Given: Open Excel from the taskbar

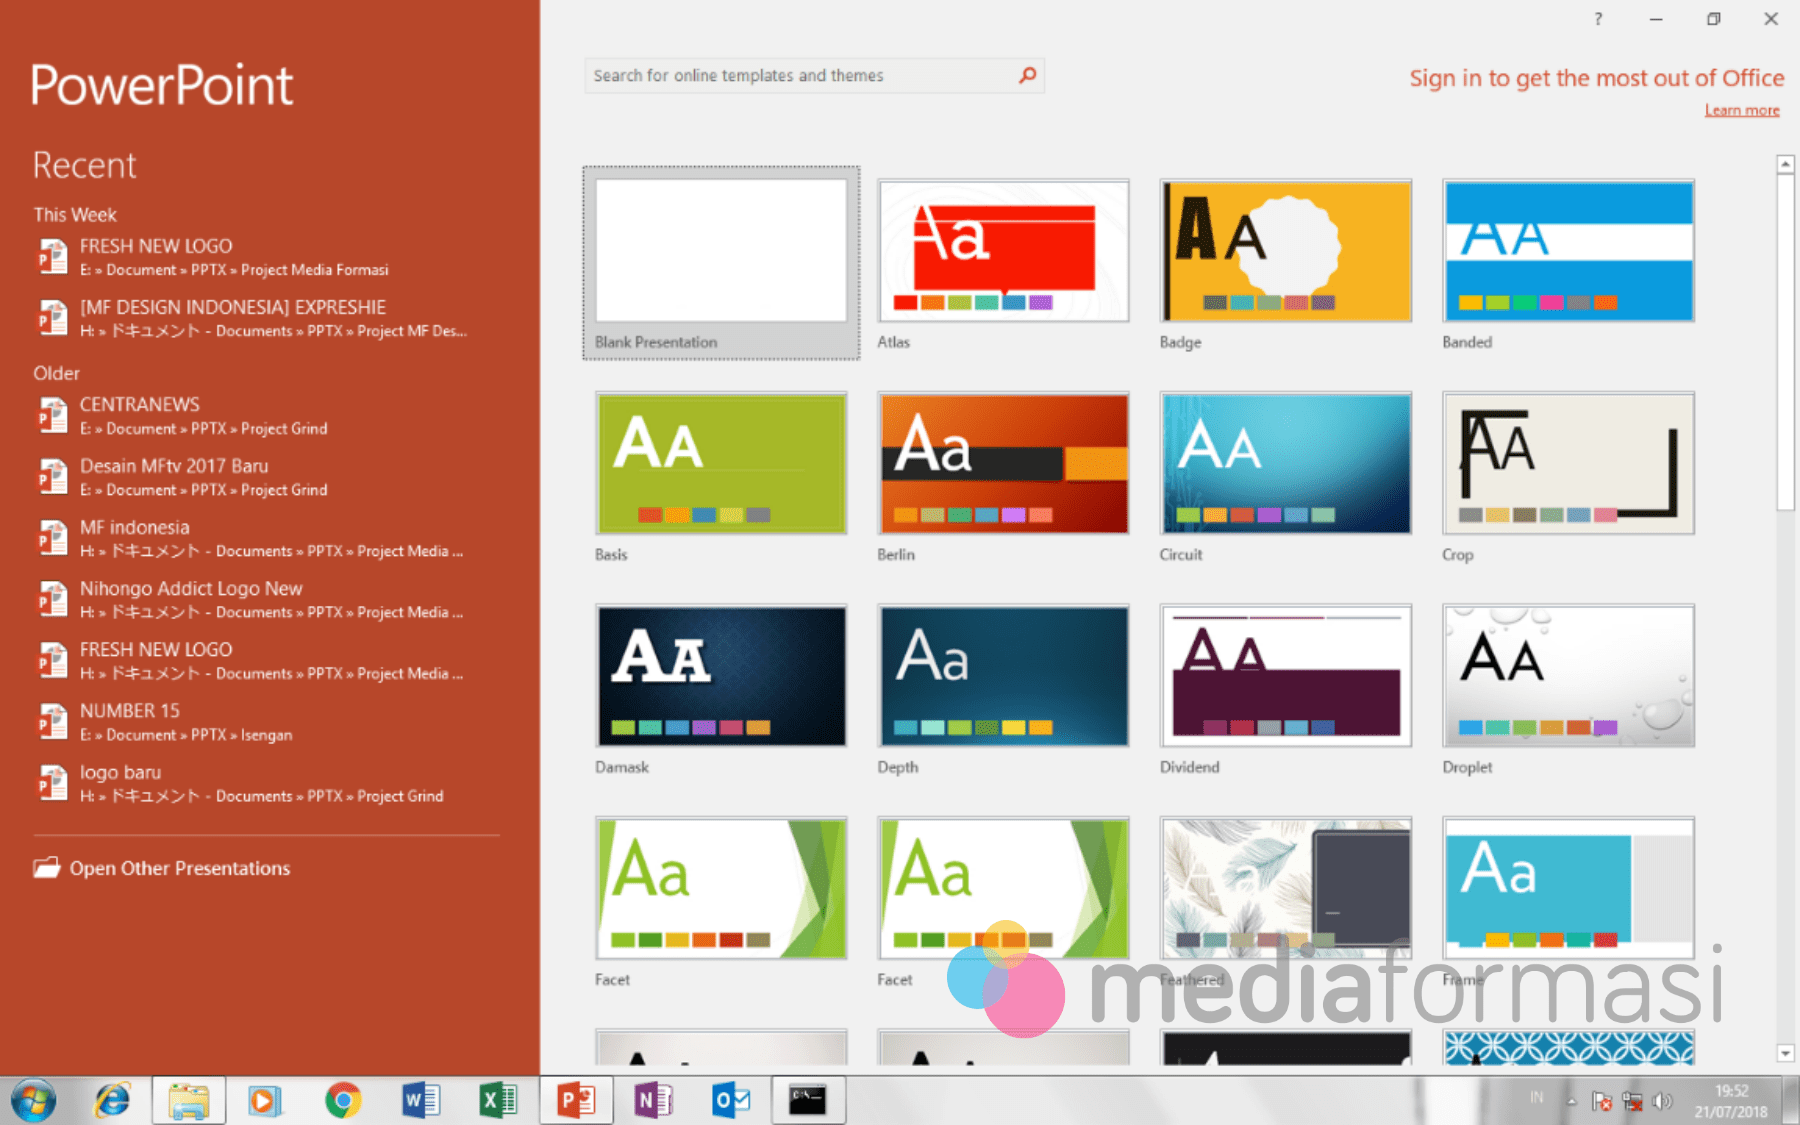Looking at the screenshot, I should [498, 1101].
